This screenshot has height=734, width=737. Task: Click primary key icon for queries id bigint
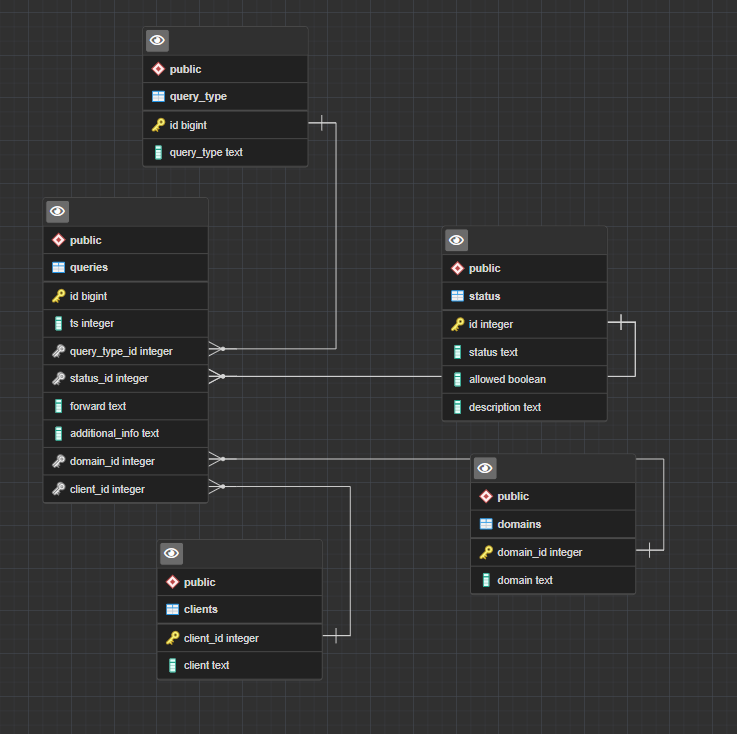58,296
